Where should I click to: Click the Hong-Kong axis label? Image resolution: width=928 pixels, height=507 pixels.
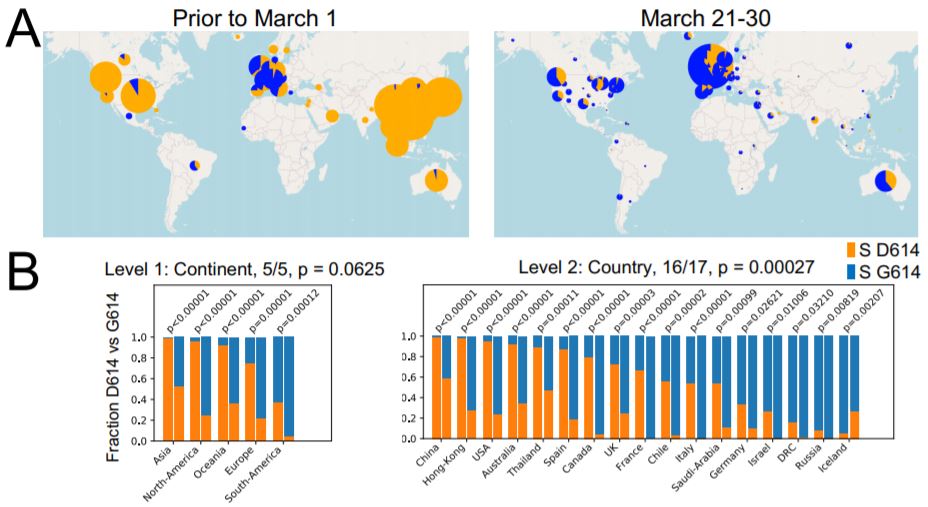(x=445, y=465)
